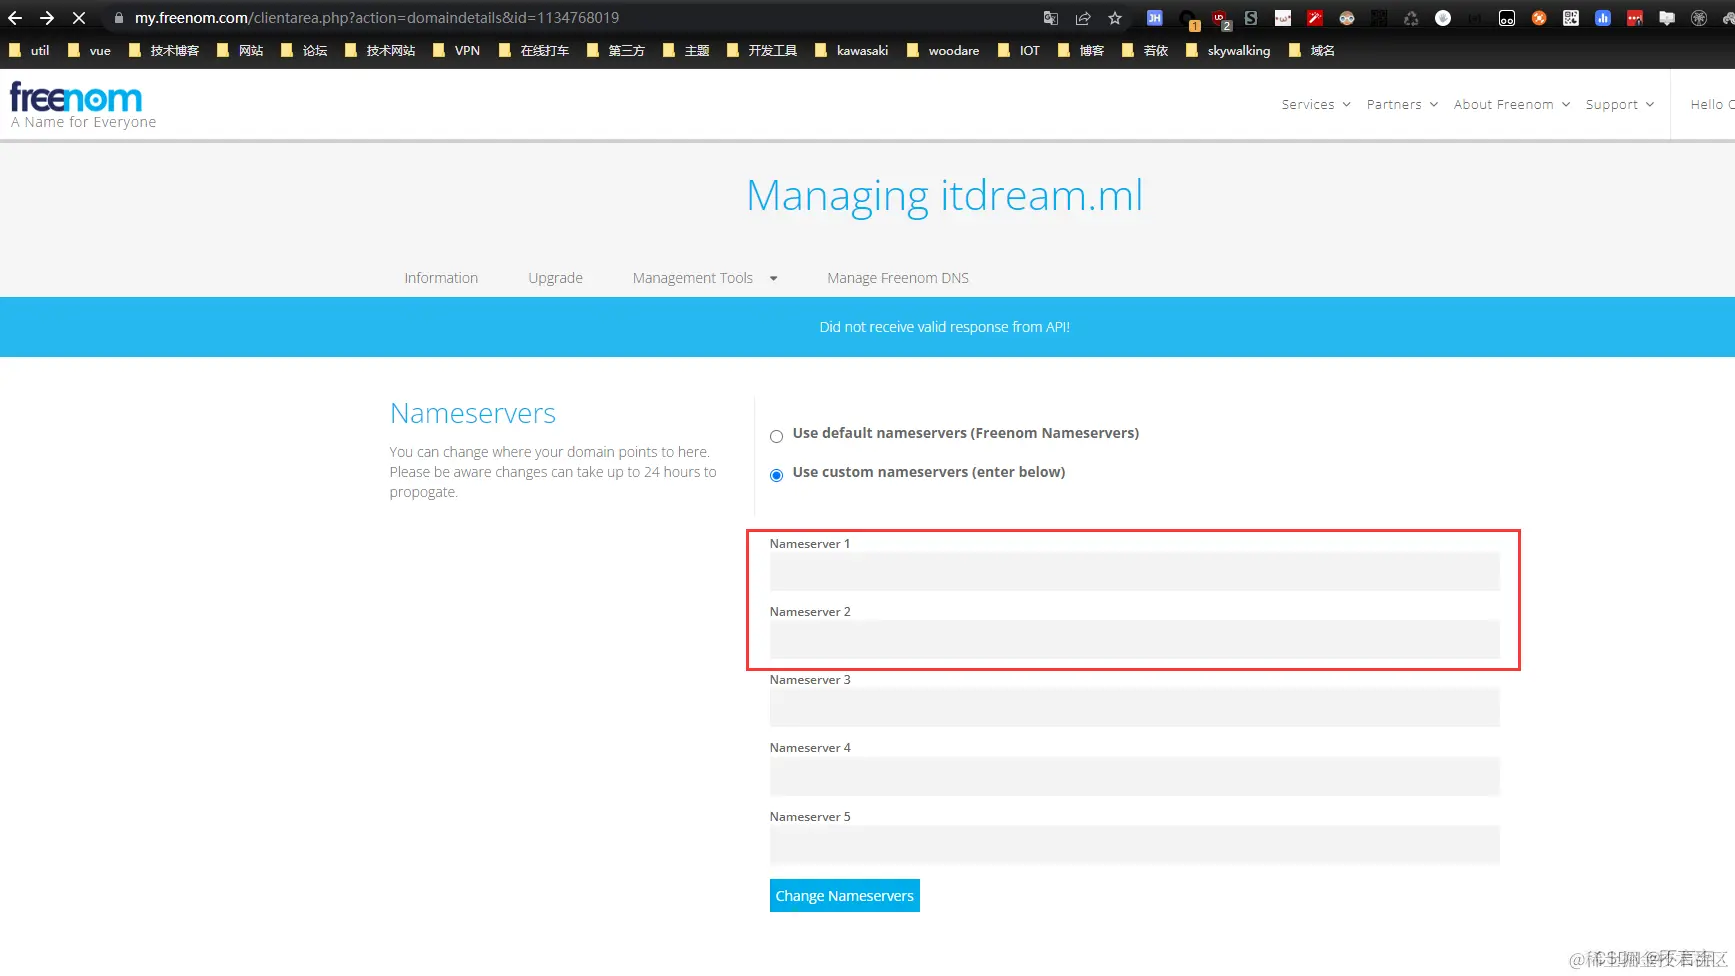The height and width of the screenshot is (976, 1735).
Task: Click the blue bar chart extension icon
Action: point(1603,18)
